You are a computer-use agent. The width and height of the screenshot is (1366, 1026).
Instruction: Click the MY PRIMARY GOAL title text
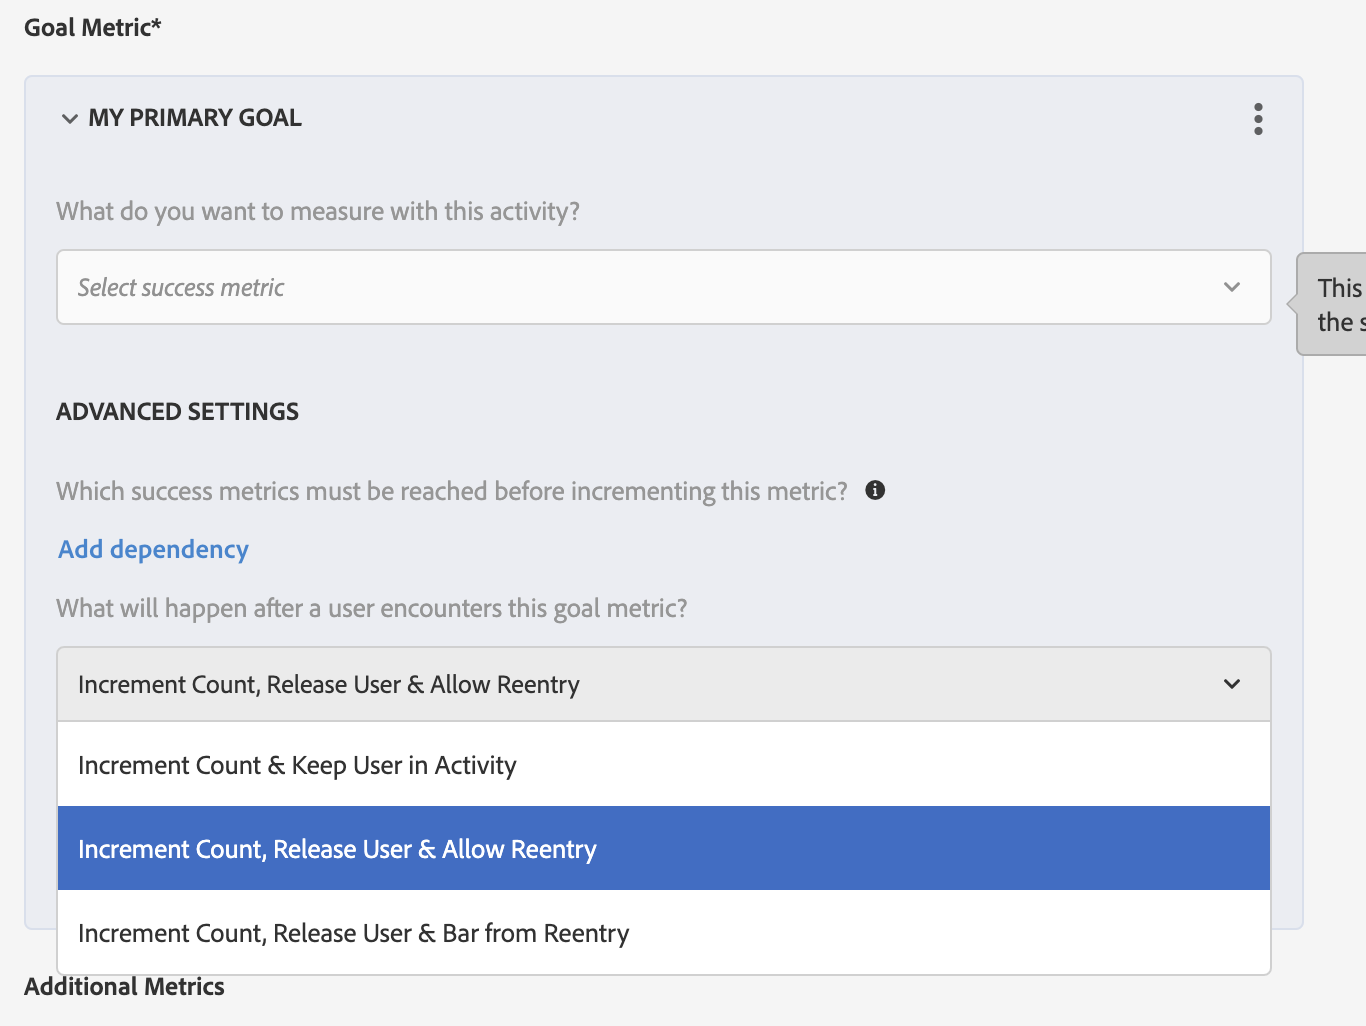[x=196, y=117]
